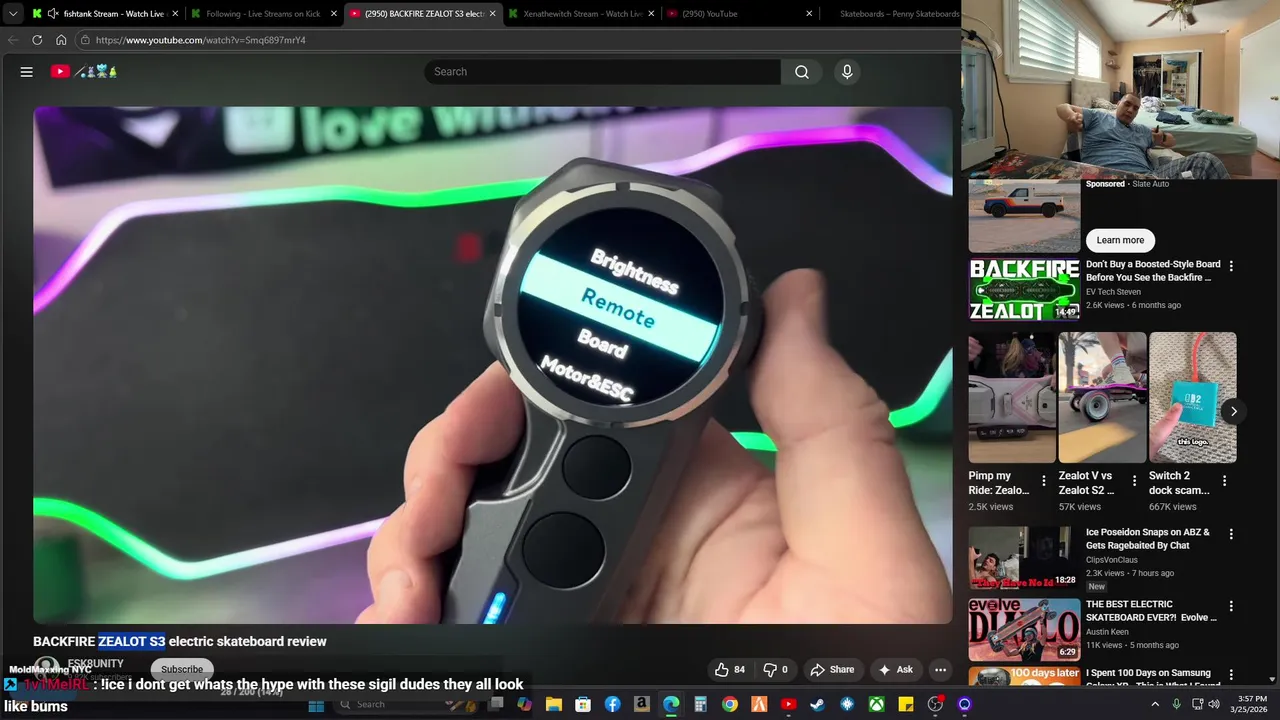Image resolution: width=1280 pixels, height=720 pixels.
Task: Close the BACKFIRE ZEALOT S3 tab
Action: (492, 14)
